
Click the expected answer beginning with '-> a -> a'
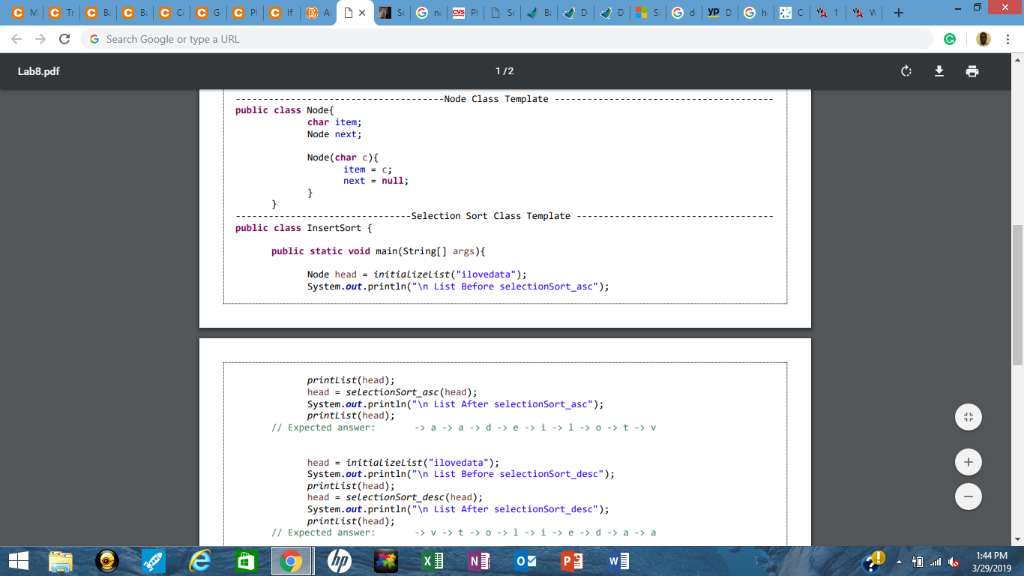click(x=536, y=428)
